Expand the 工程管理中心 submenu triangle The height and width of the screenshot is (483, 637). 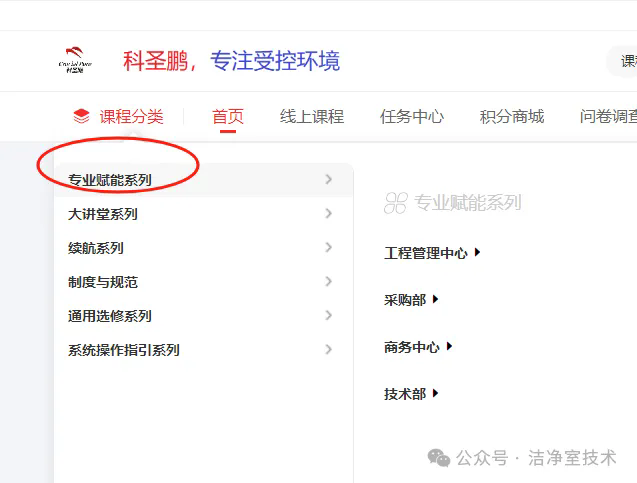click(x=478, y=253)
